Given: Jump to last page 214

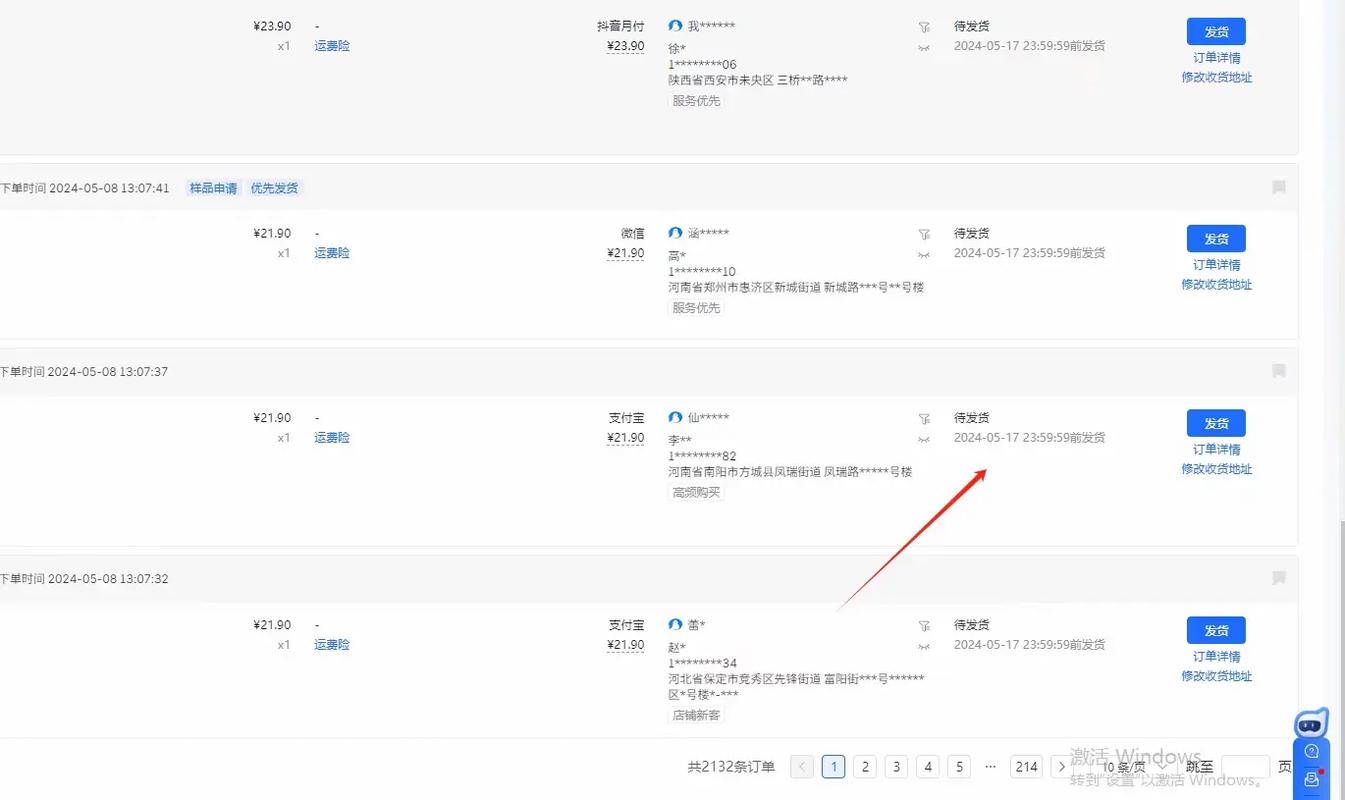Looking at the screenshot, I should pyautogui.click(x=1026, y=767).
